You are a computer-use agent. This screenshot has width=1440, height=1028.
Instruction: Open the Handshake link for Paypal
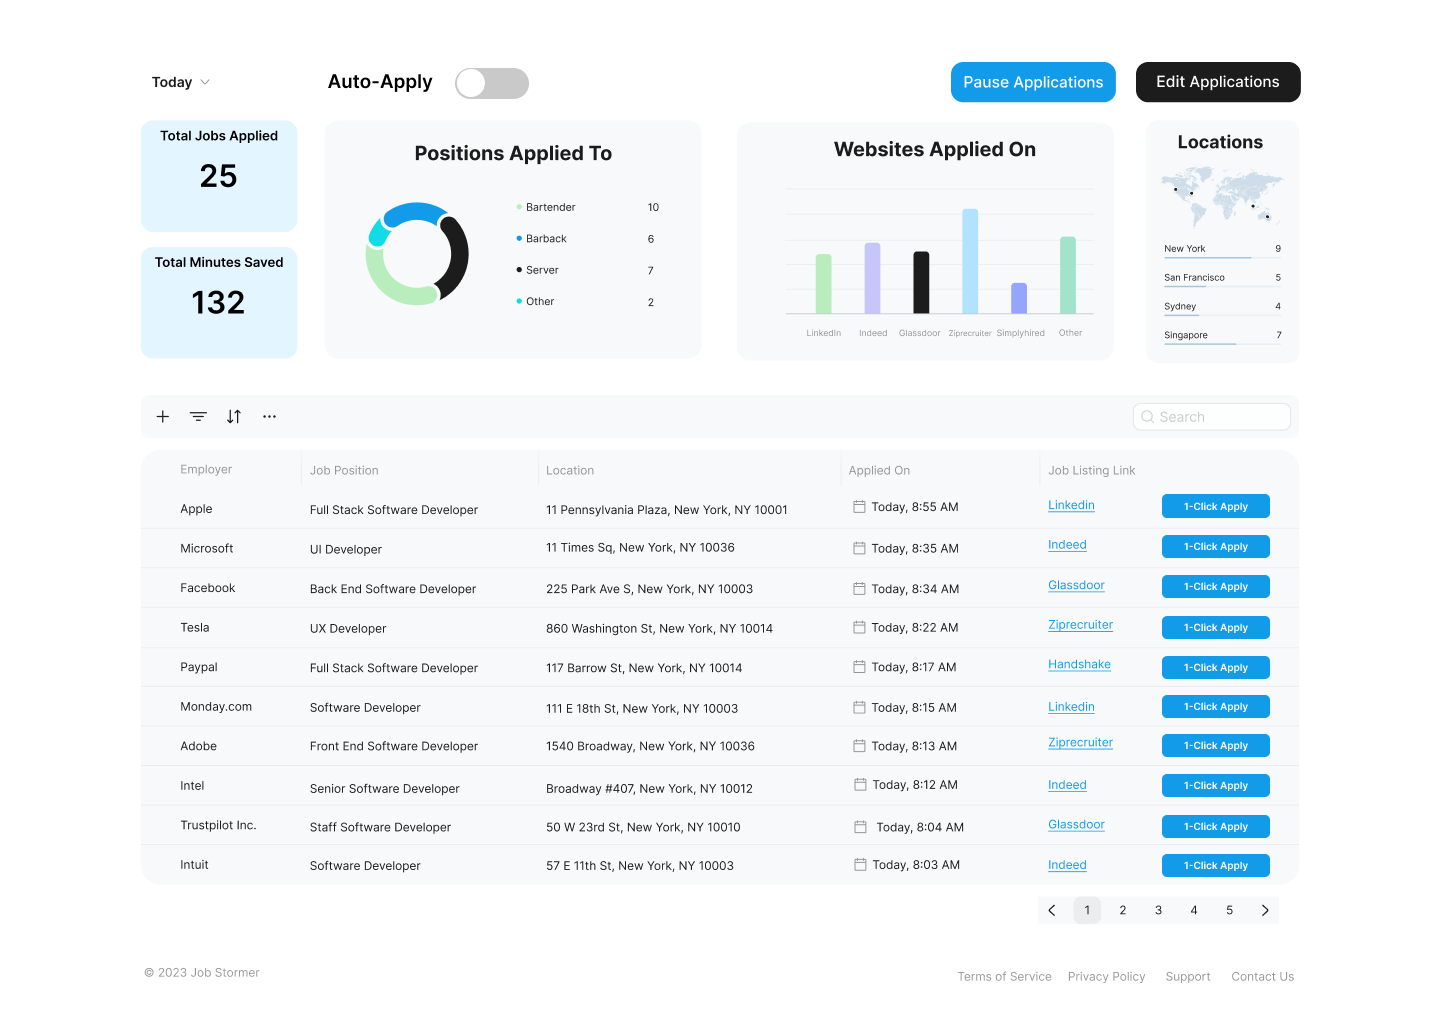1079,665
